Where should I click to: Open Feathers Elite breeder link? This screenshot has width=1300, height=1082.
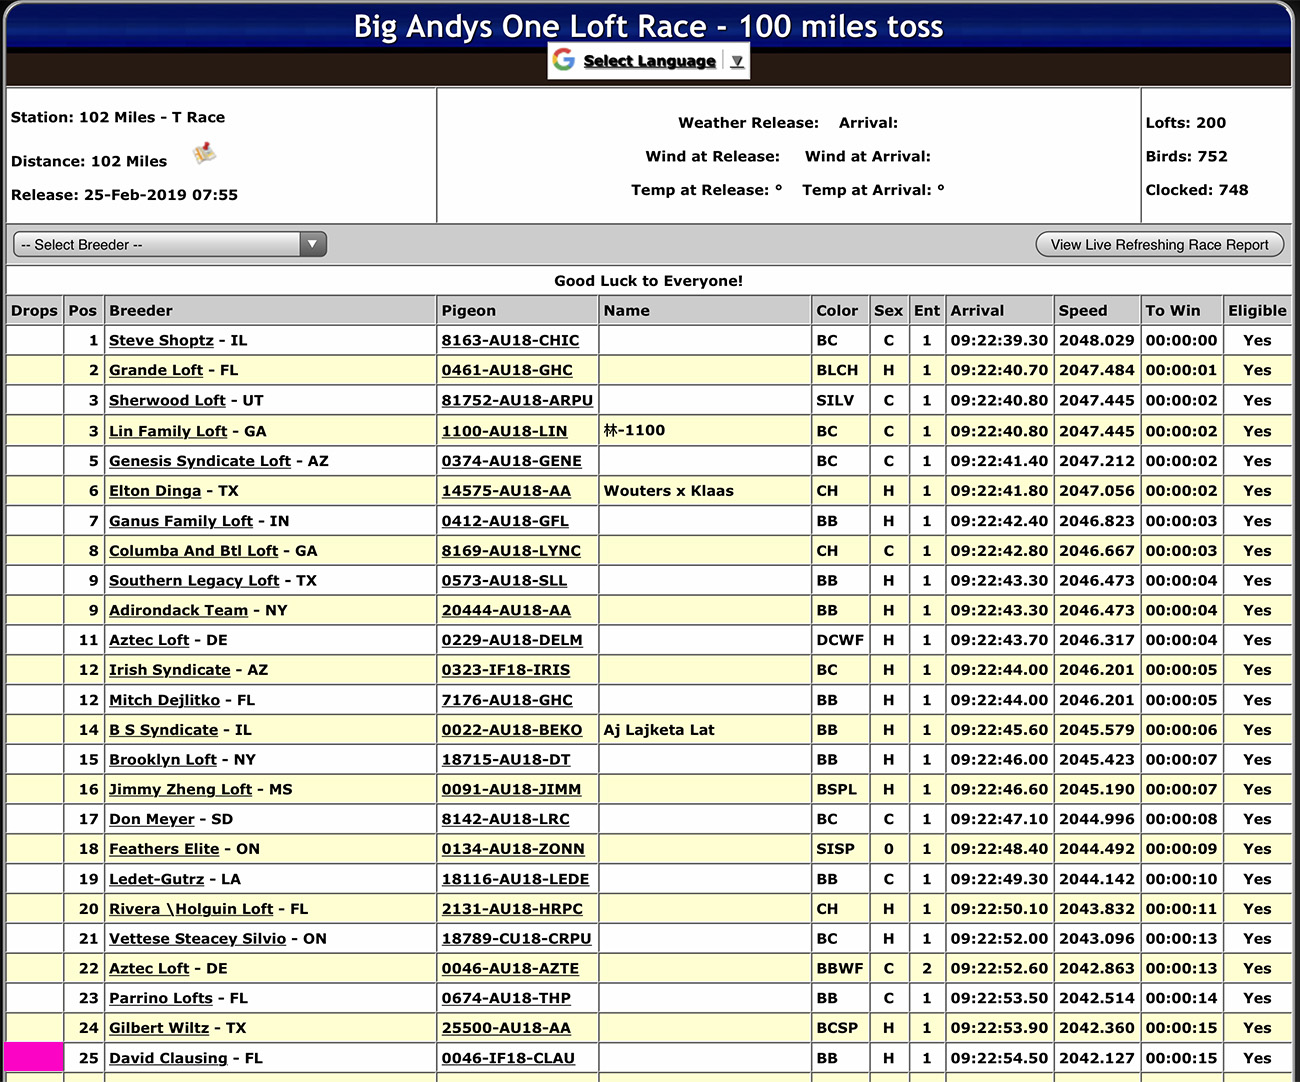tap(164, 849)
